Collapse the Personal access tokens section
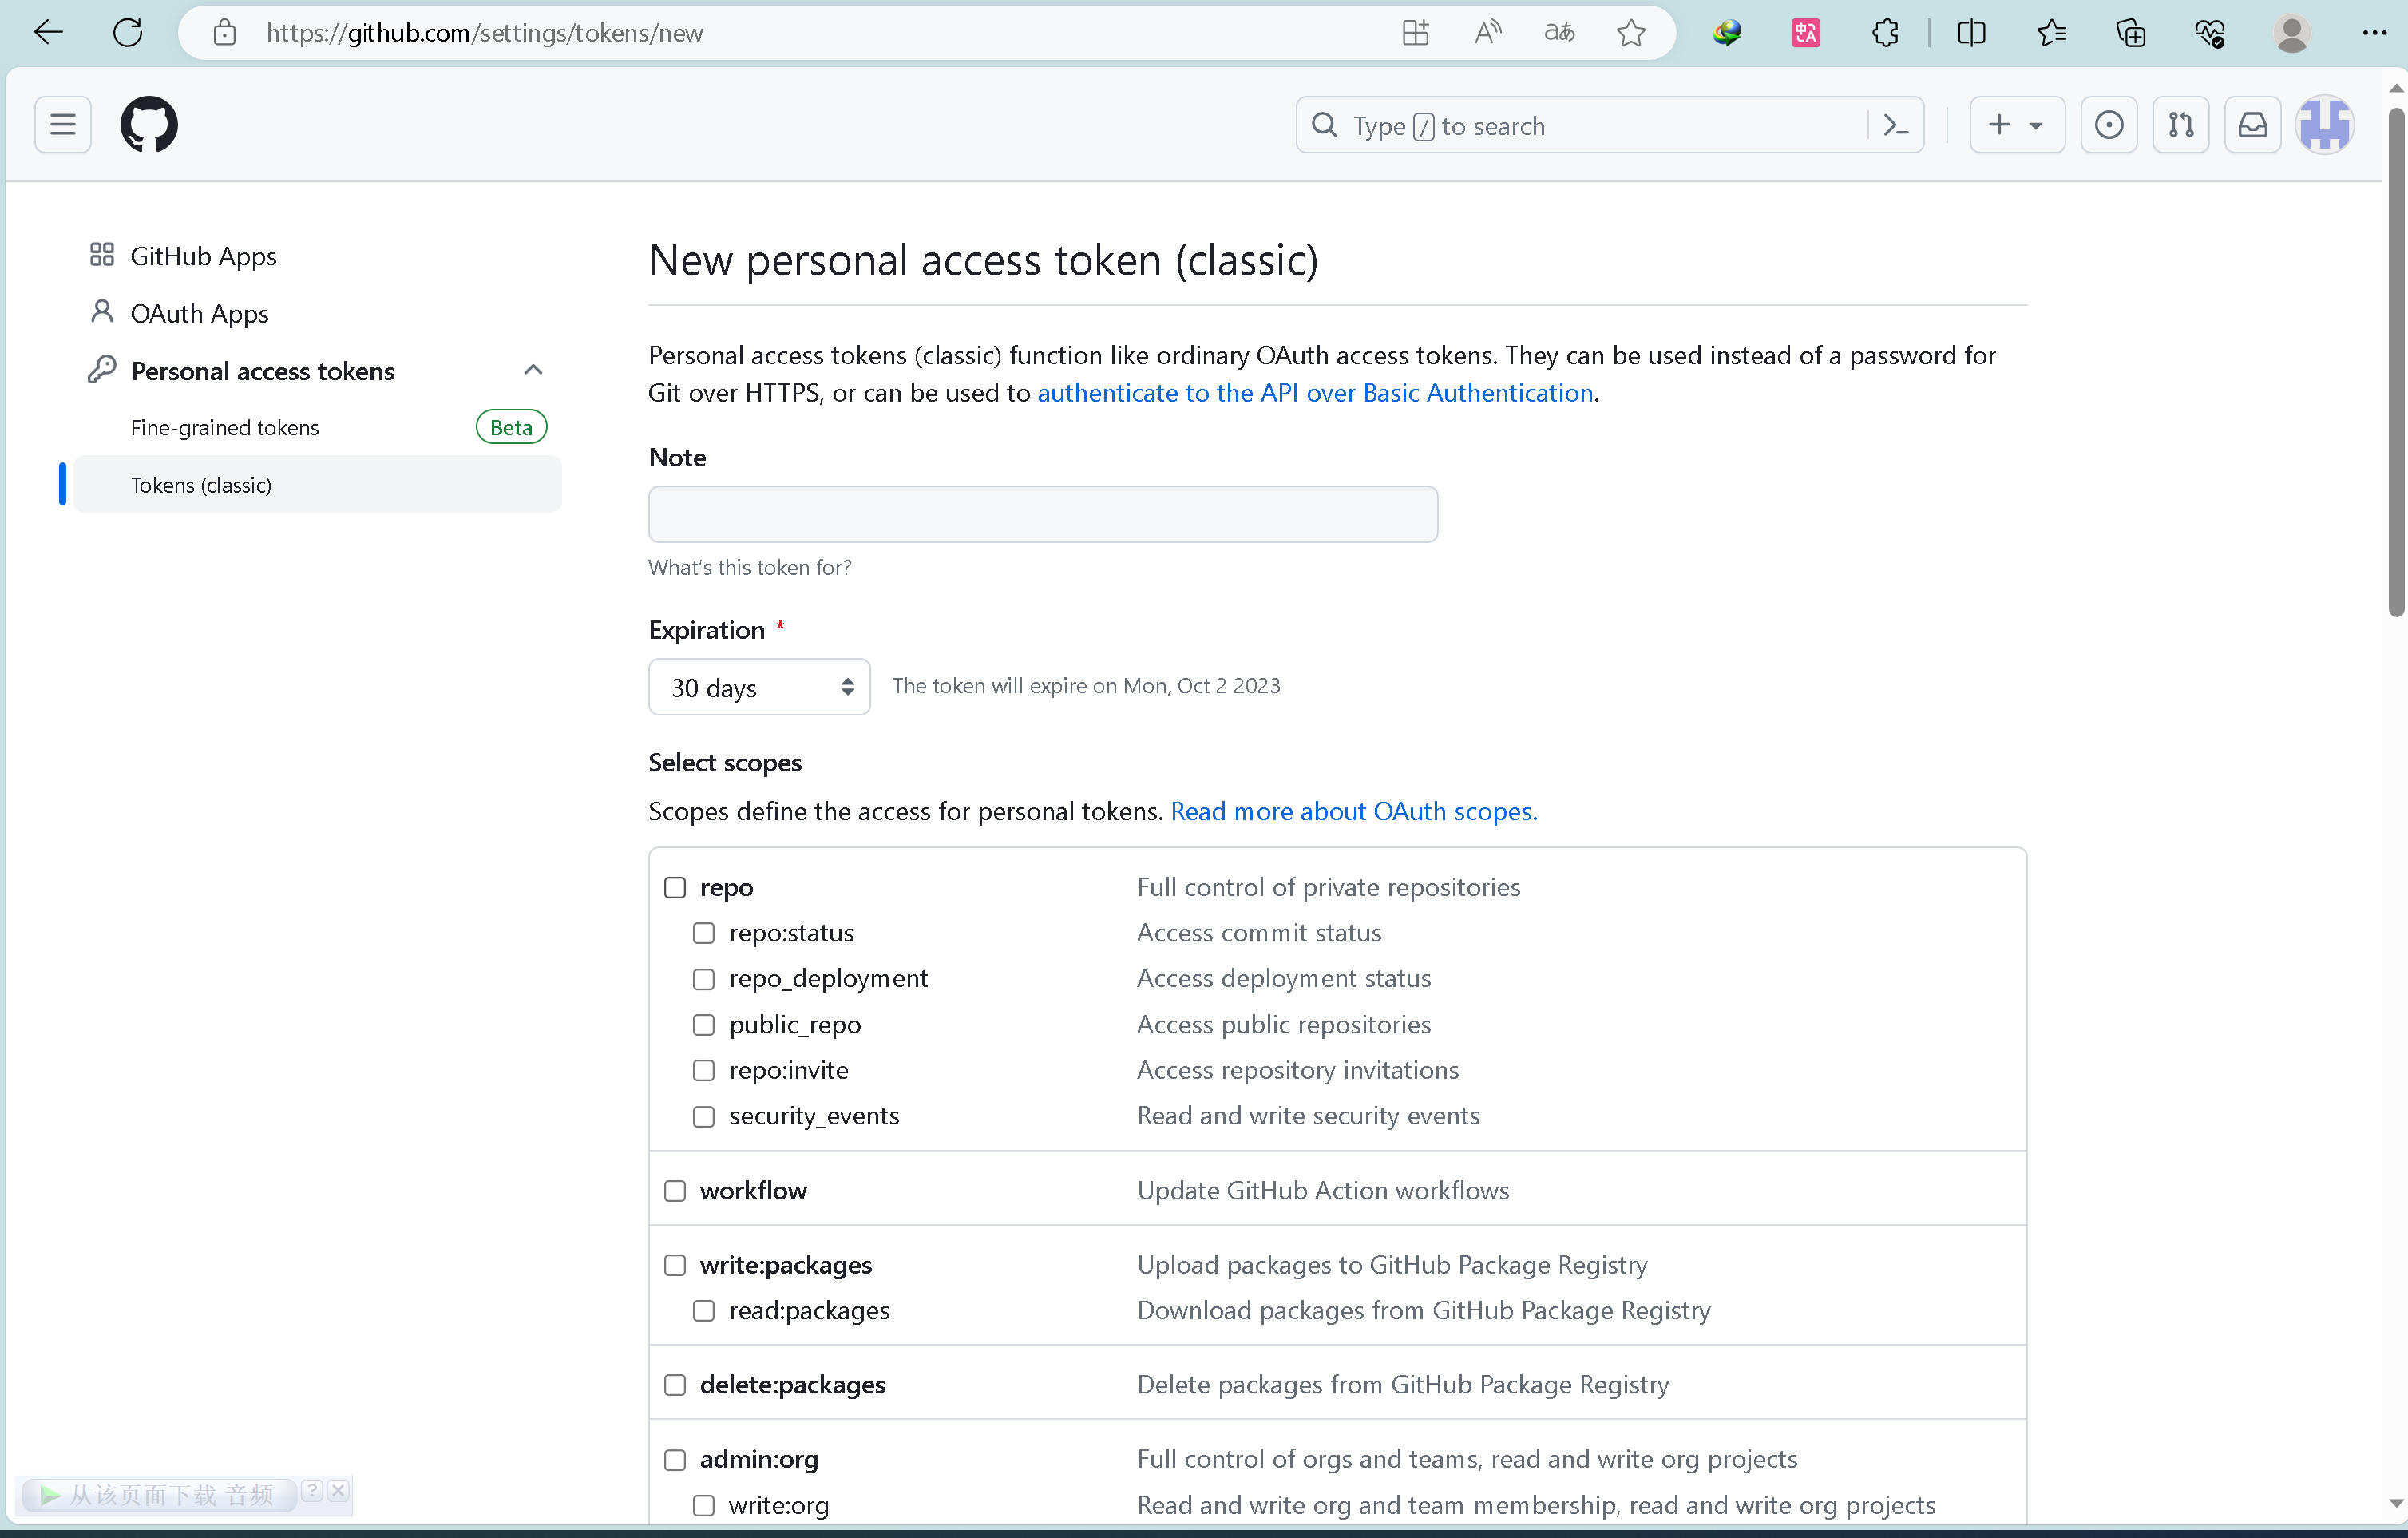 533,371
